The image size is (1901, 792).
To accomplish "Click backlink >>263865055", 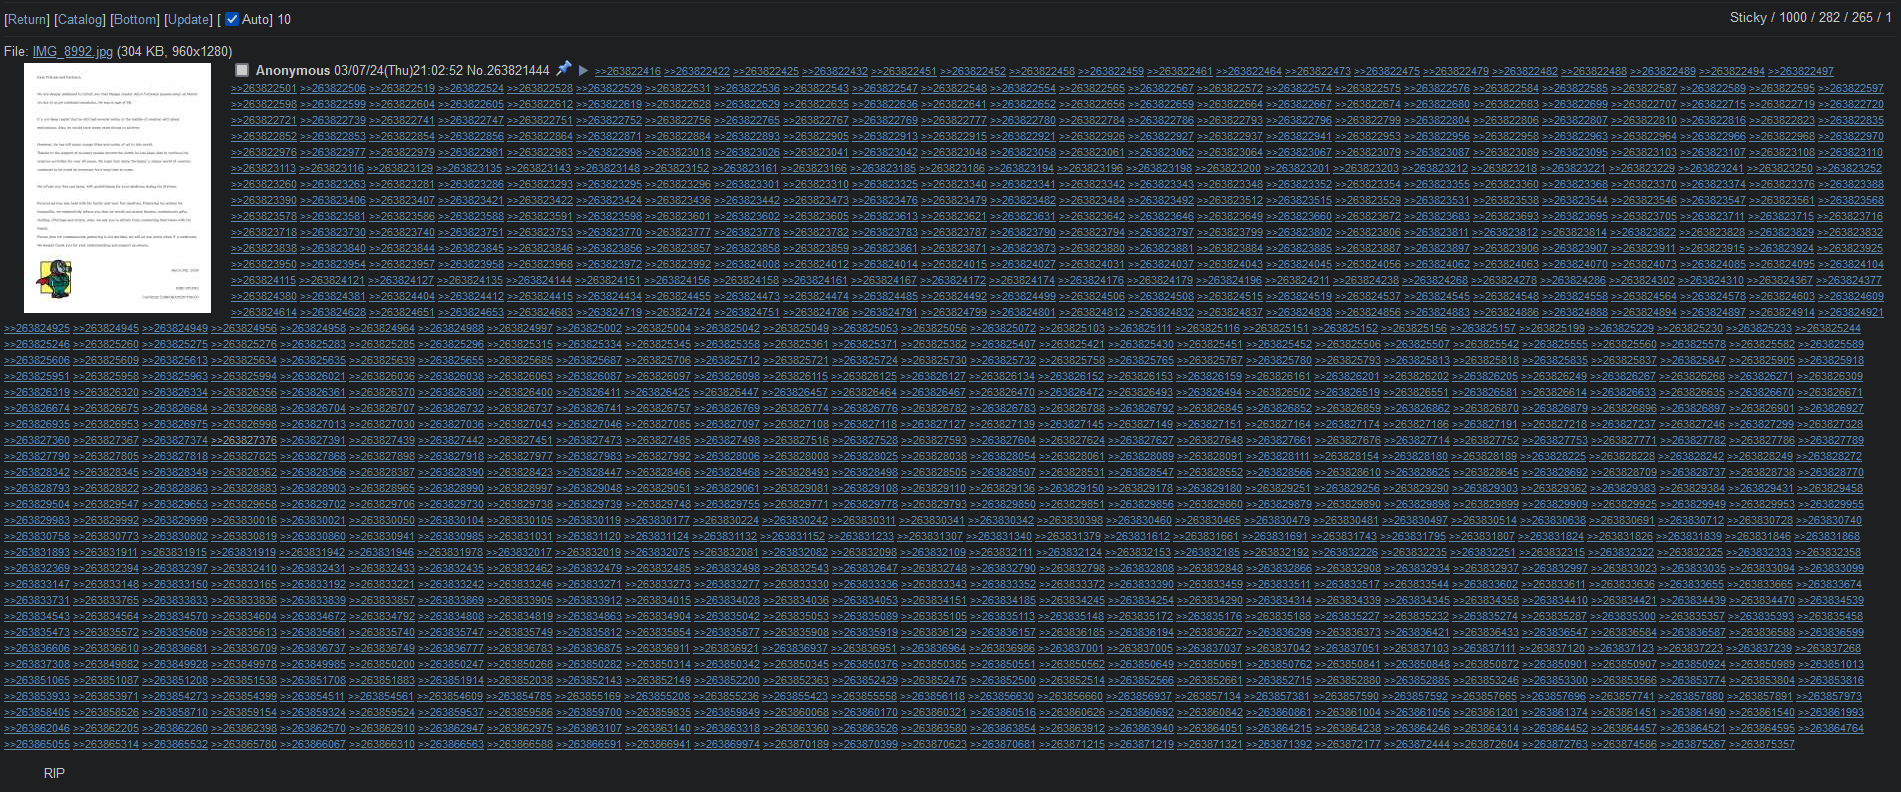I will click(x=37, y=744).
